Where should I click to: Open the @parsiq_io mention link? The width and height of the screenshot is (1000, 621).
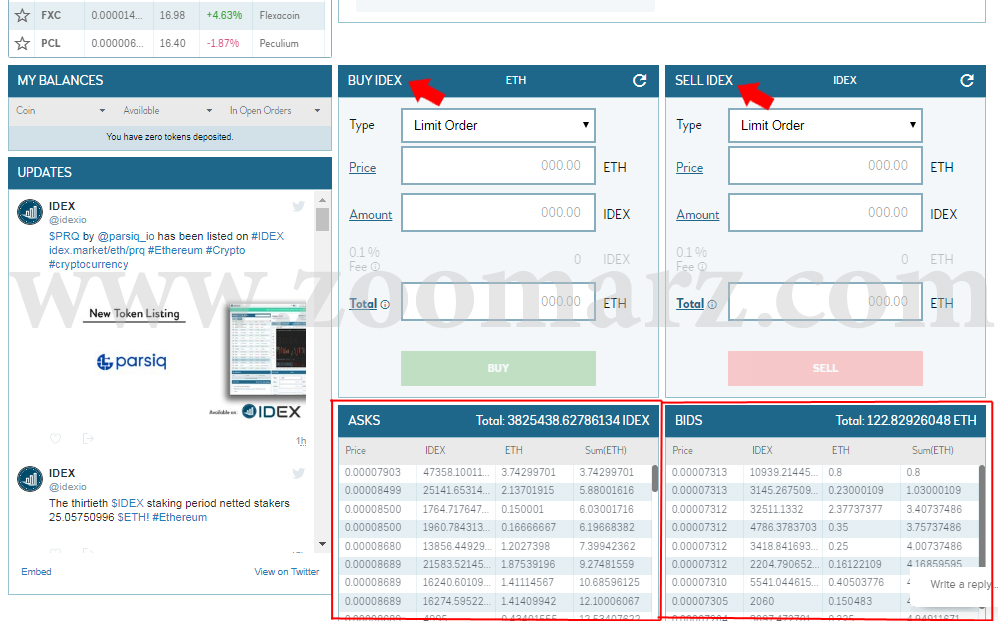126,237
